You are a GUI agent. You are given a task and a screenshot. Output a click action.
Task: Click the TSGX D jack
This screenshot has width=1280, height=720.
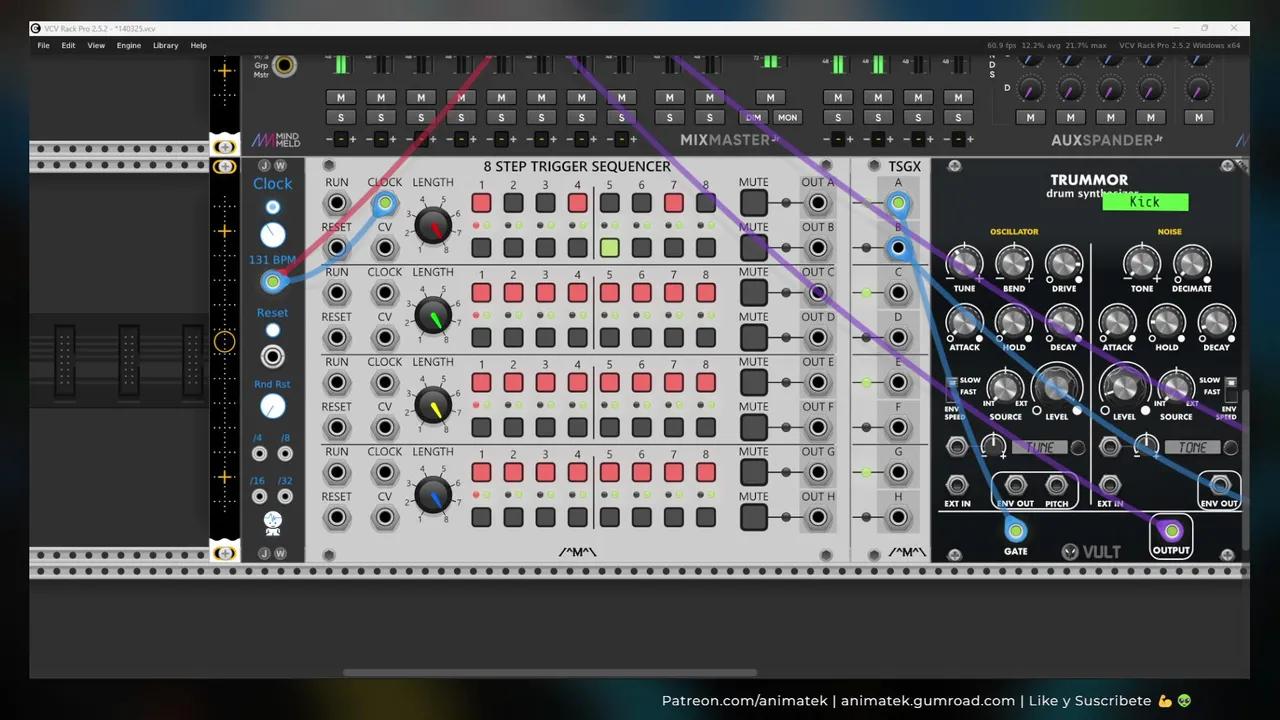click(898, 338)
